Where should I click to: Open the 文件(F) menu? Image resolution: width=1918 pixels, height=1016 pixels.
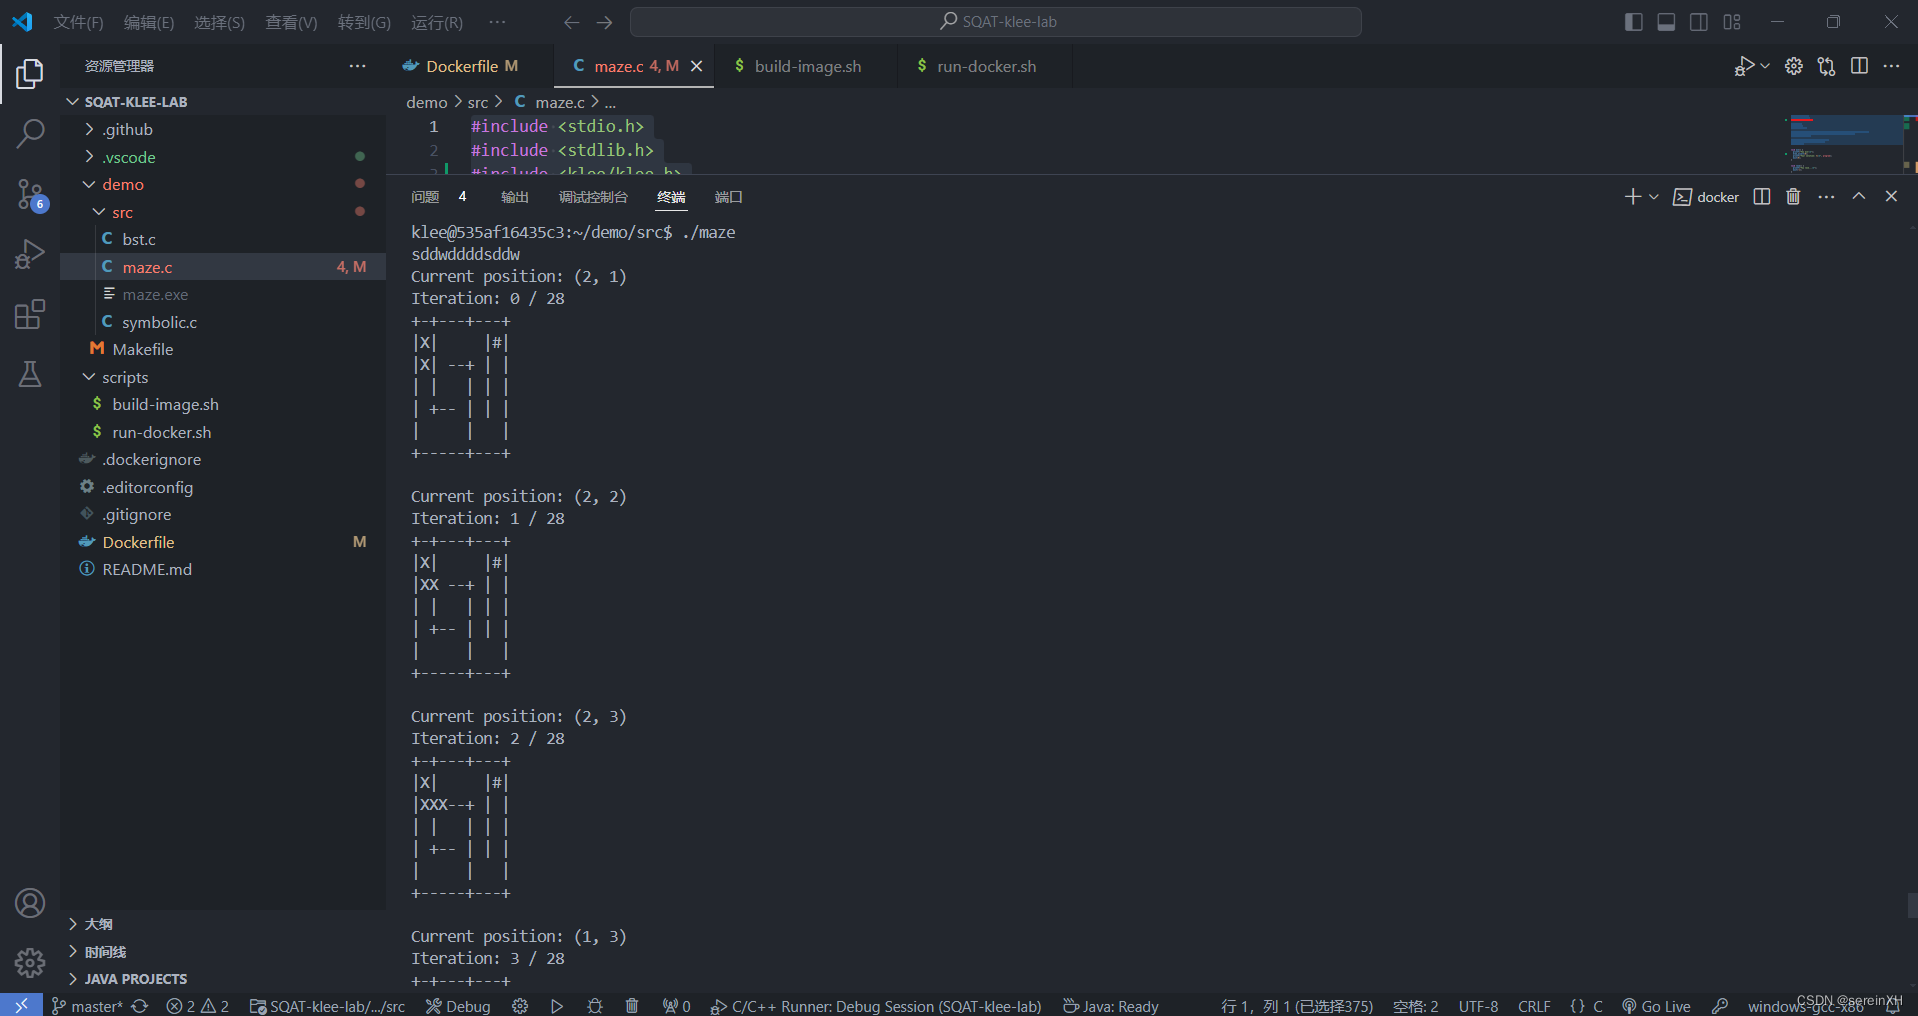[x=78, y=22]
